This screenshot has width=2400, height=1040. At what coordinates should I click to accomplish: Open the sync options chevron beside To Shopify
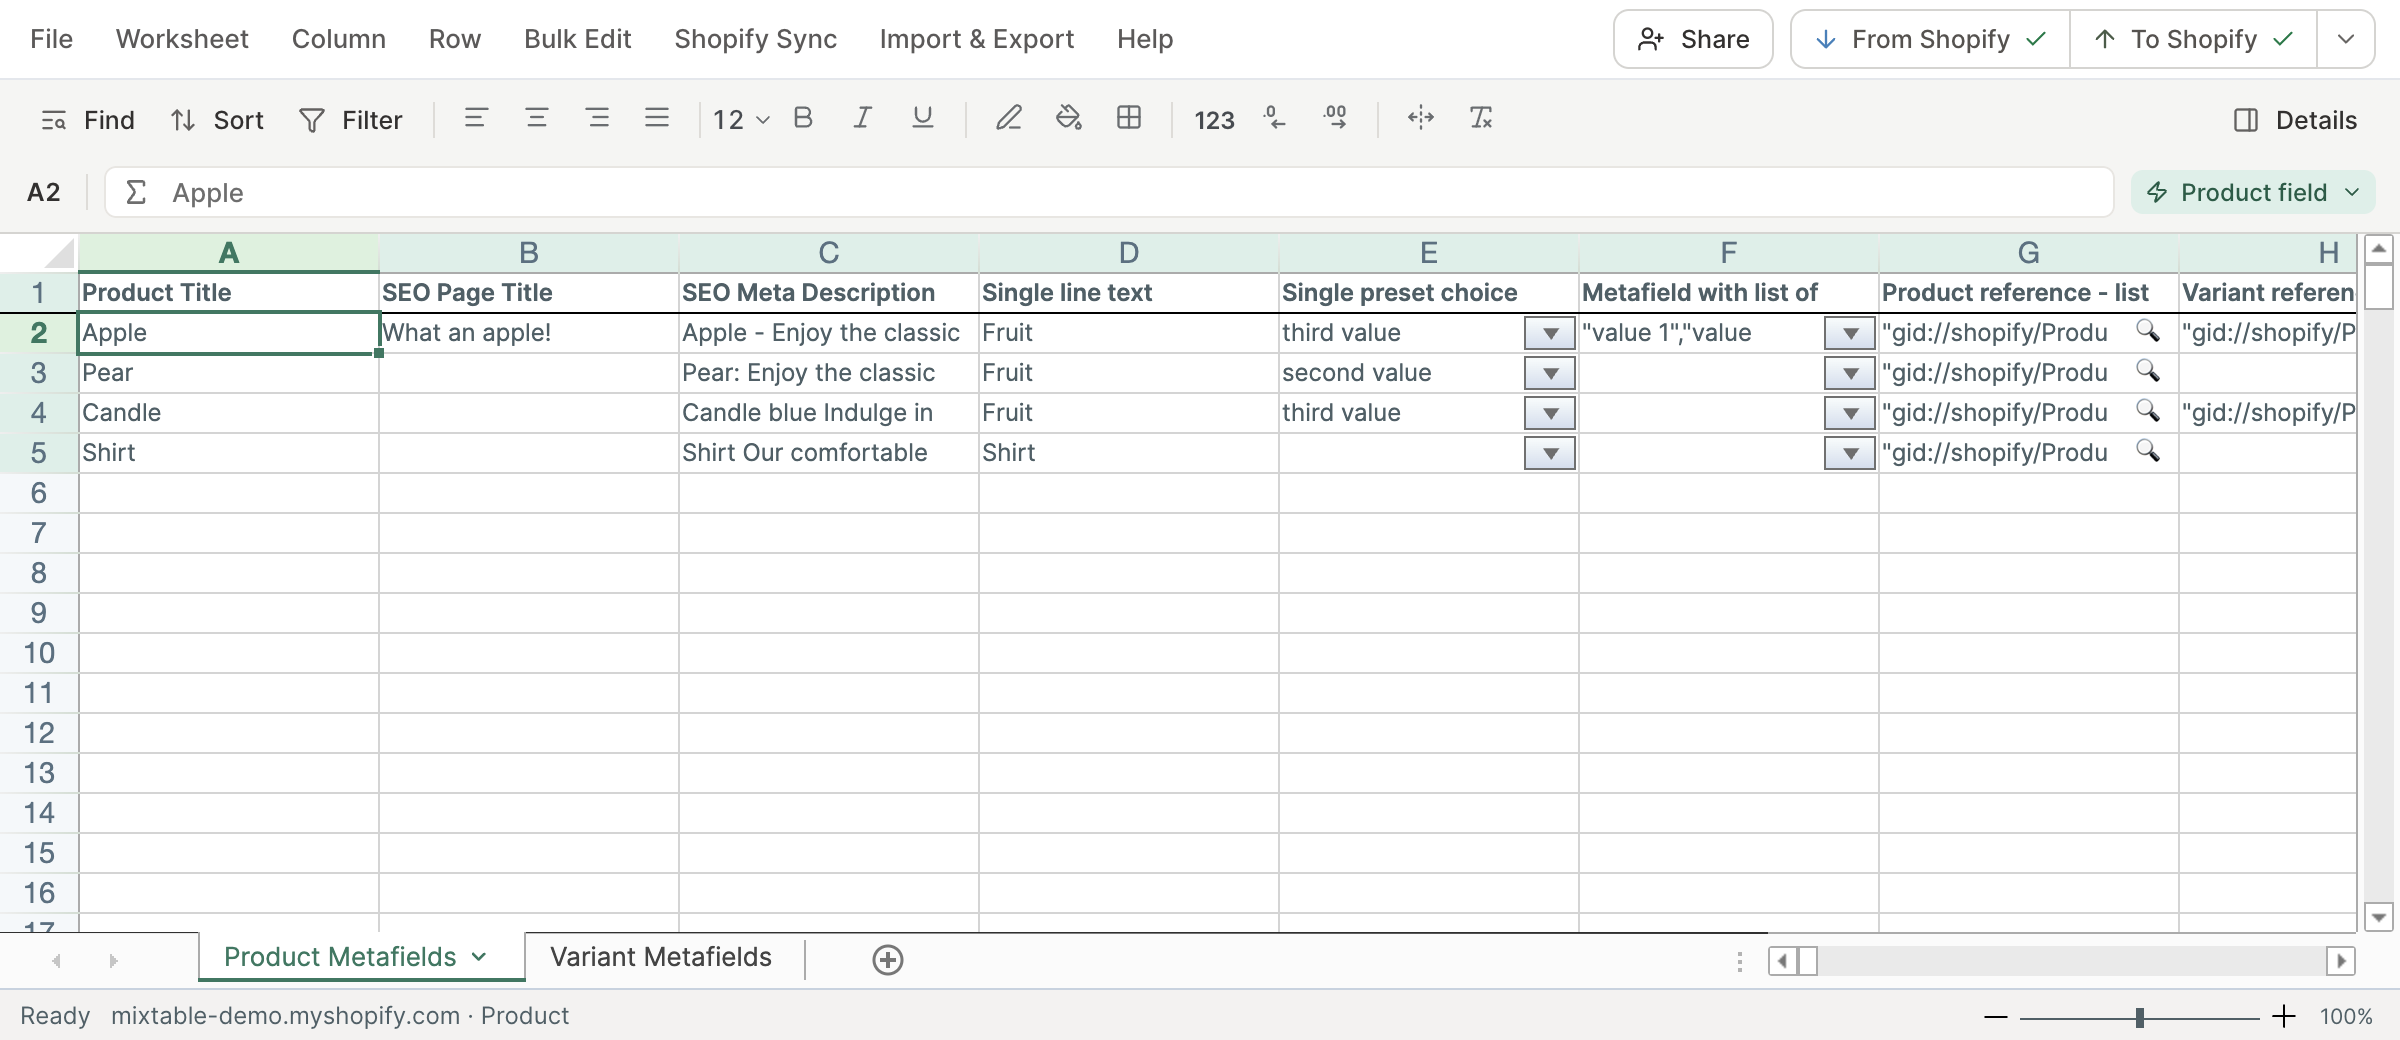[x=2346, y=39]
